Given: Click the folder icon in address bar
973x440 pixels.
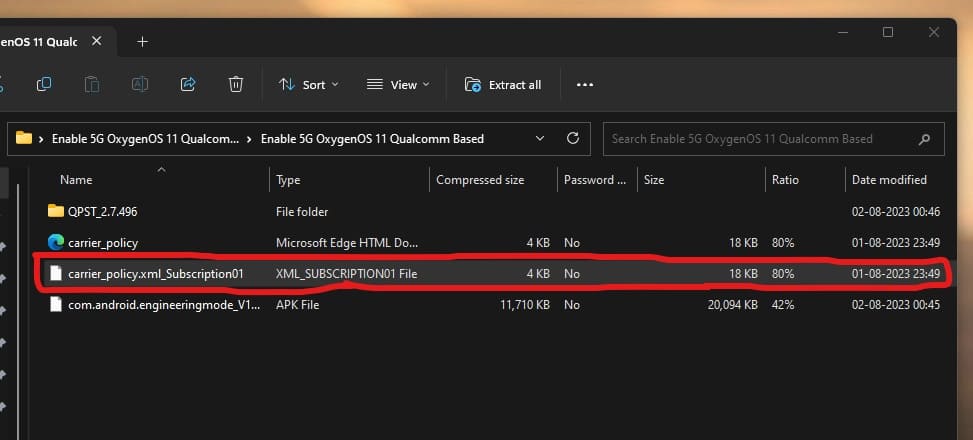Looking at the screenshot, I should tap(24, 138).
